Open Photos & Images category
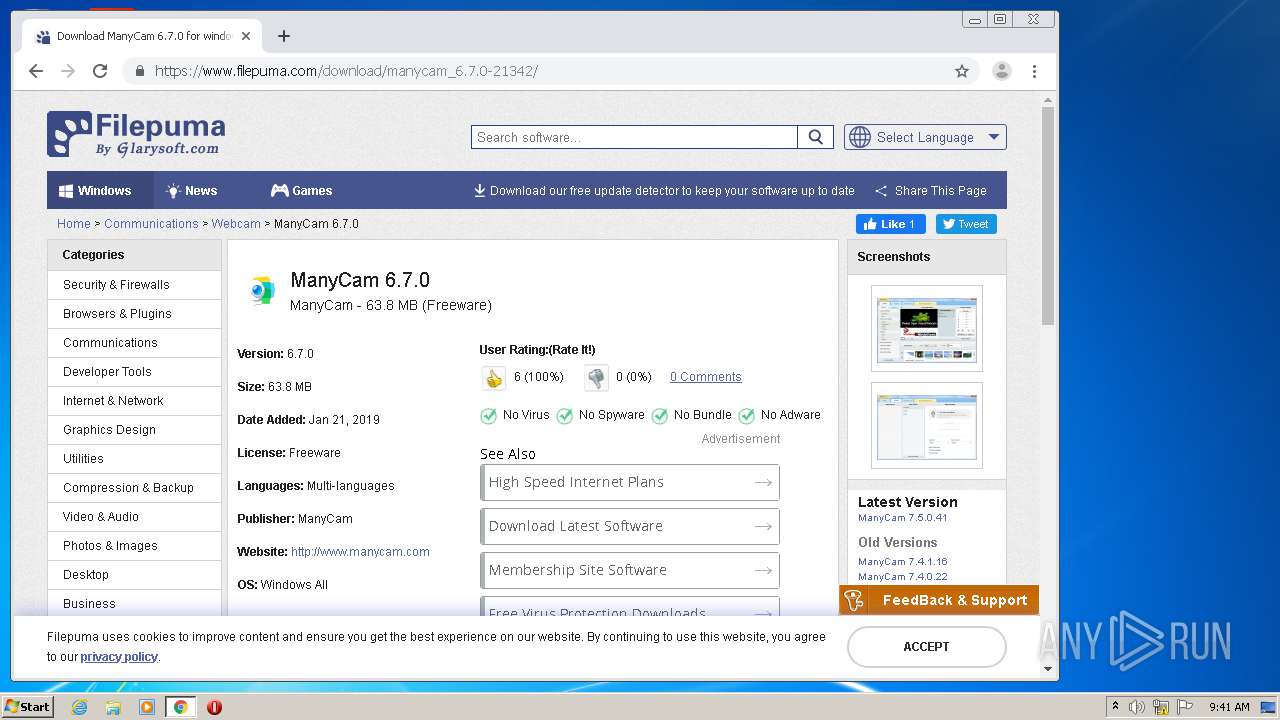This screenshot has height=720, width=1280. pyautogui.click(x=134, y=545)
